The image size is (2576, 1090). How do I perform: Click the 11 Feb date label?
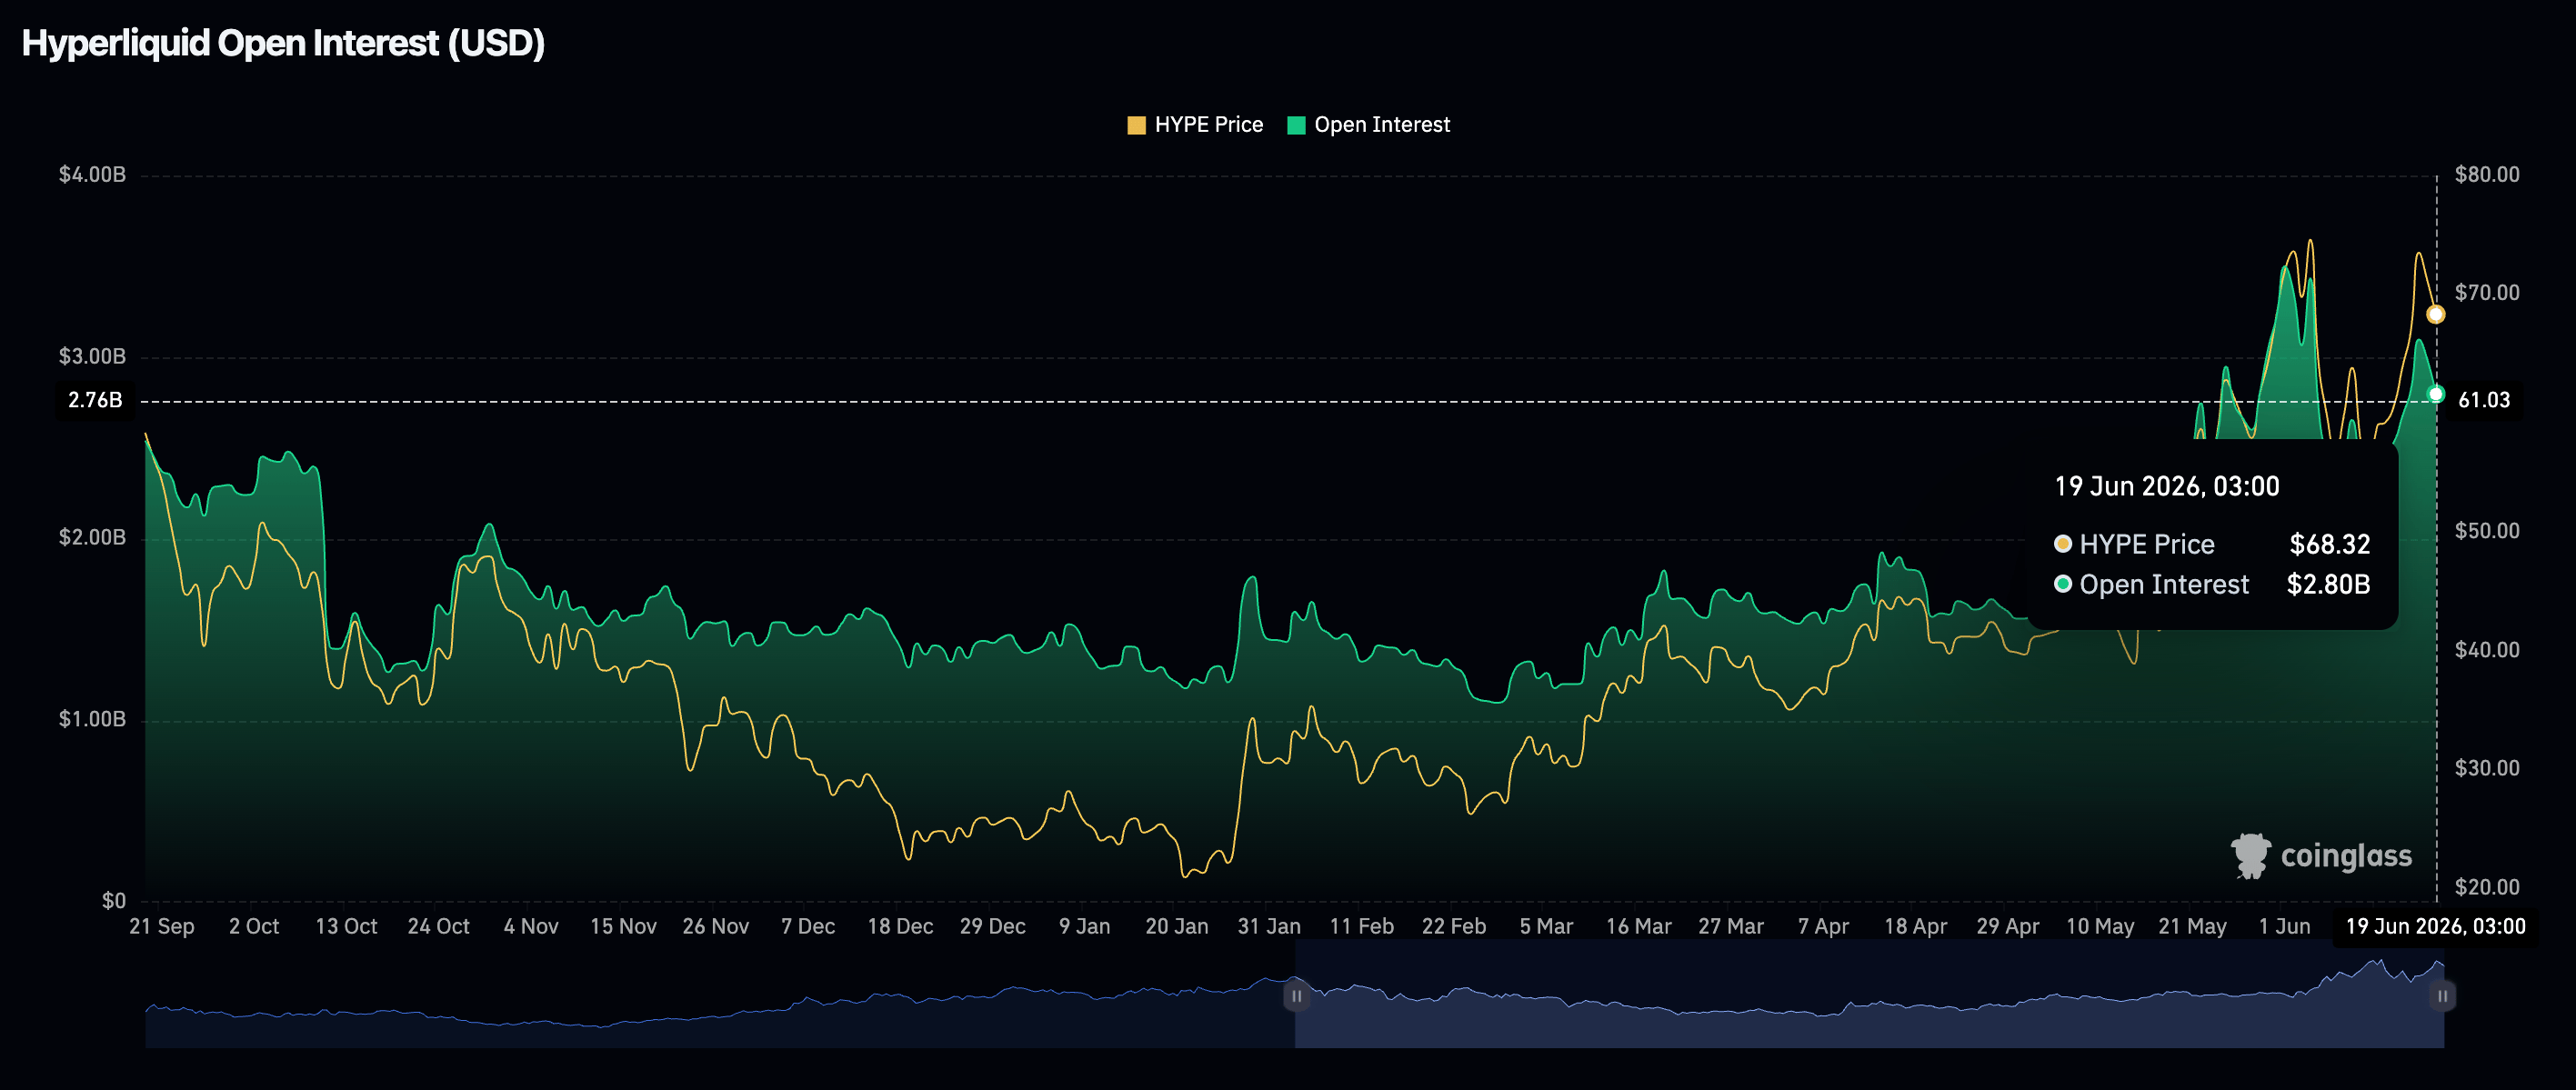(1361, 927)
